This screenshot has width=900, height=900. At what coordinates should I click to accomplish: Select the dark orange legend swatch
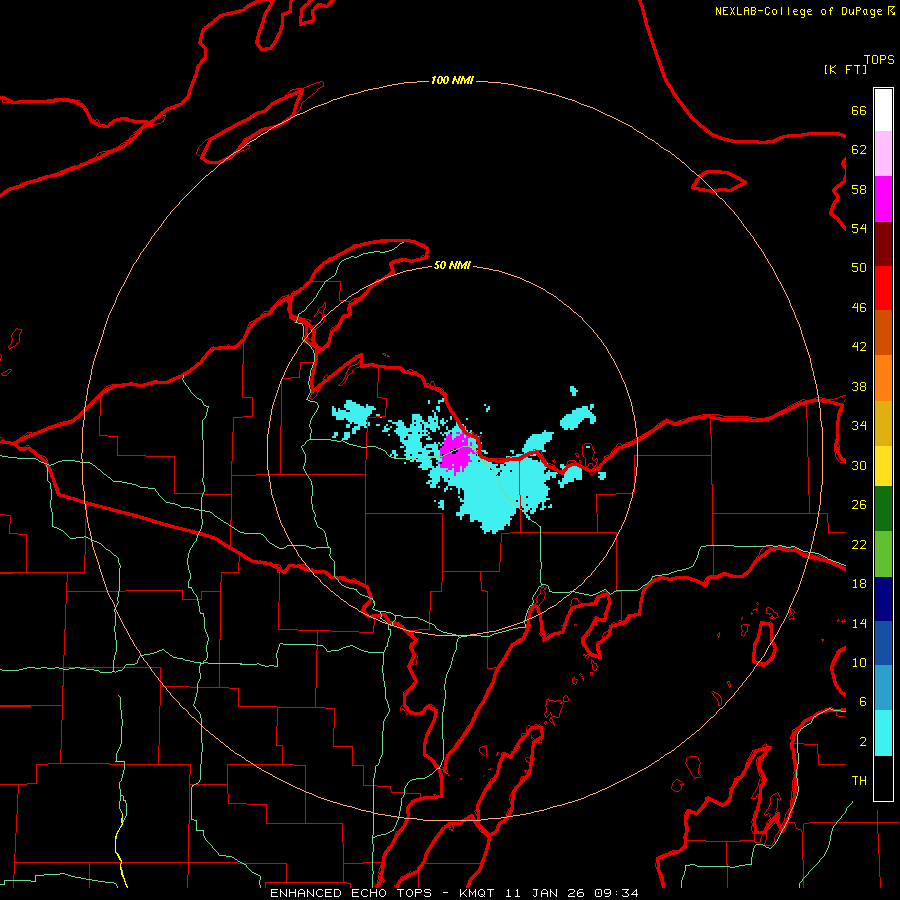(883, 332)
